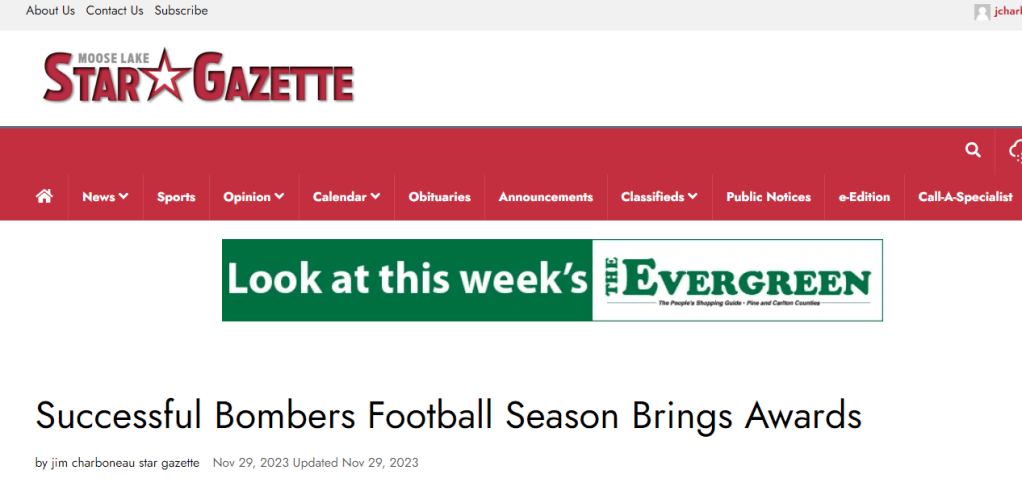Click the weather cloud icon

1015,150
